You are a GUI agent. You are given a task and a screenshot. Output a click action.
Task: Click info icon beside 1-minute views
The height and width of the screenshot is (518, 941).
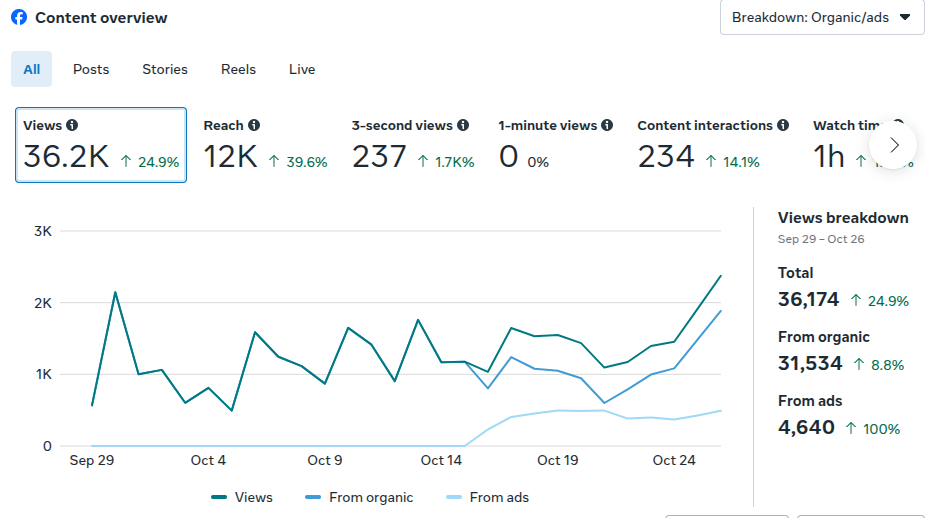coord(607,125)
